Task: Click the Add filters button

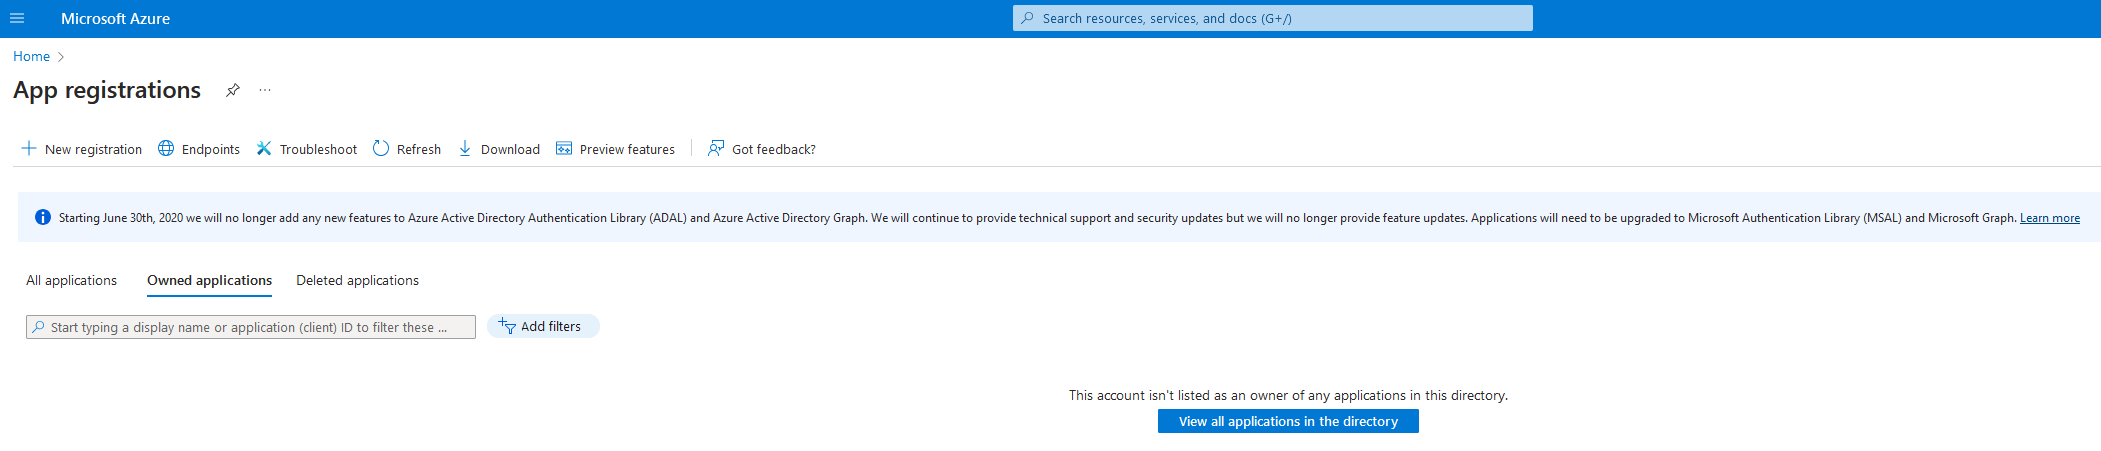Action: pyautogui.click(x=543, y=326)
